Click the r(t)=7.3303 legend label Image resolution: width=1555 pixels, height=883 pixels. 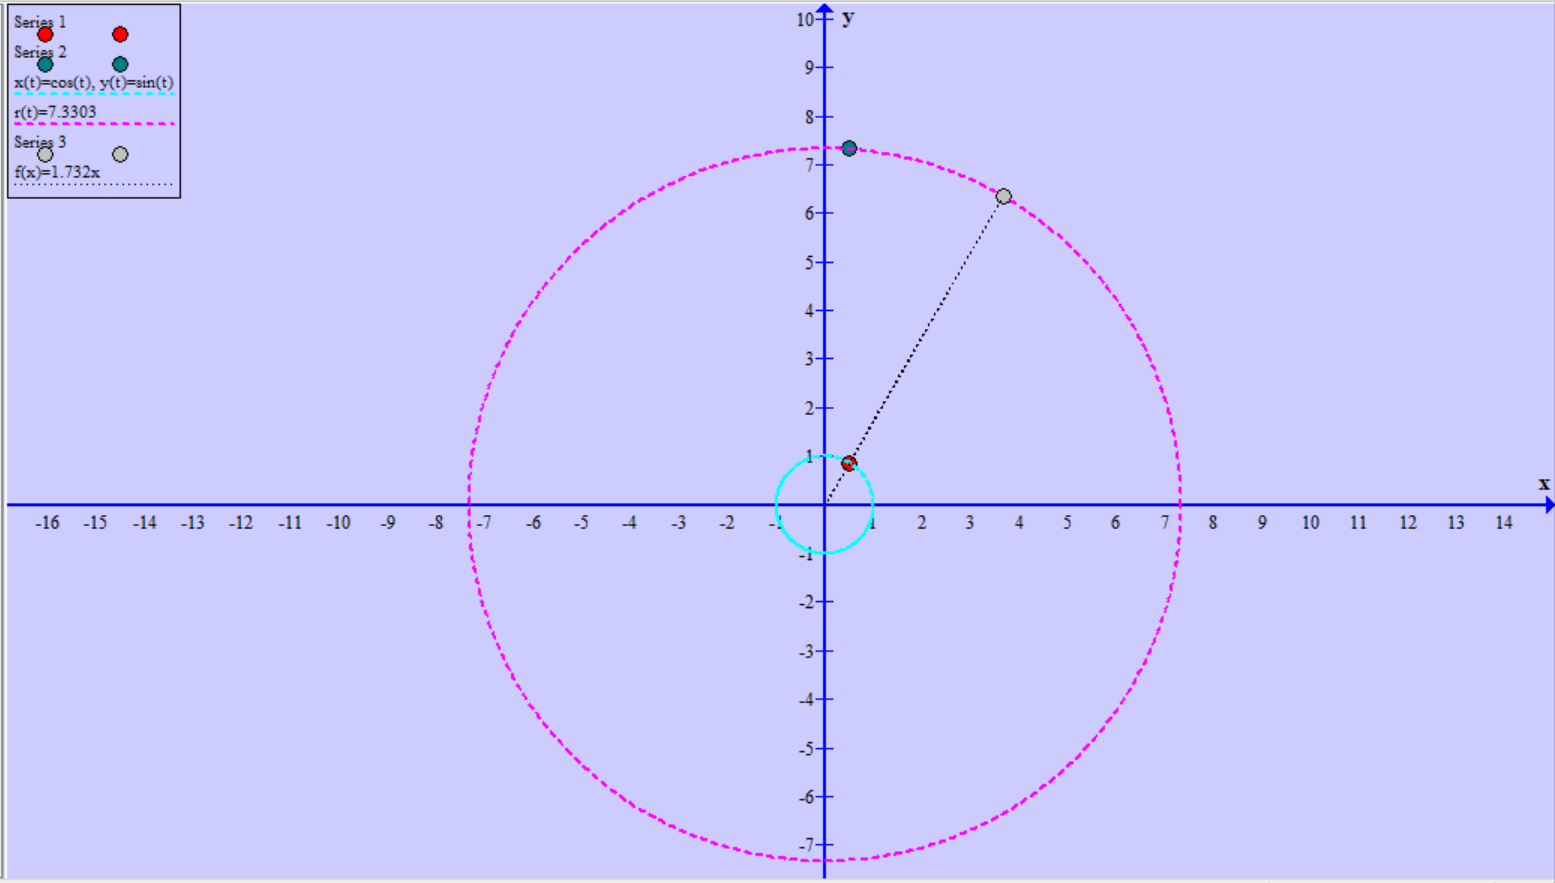(55, 112)
